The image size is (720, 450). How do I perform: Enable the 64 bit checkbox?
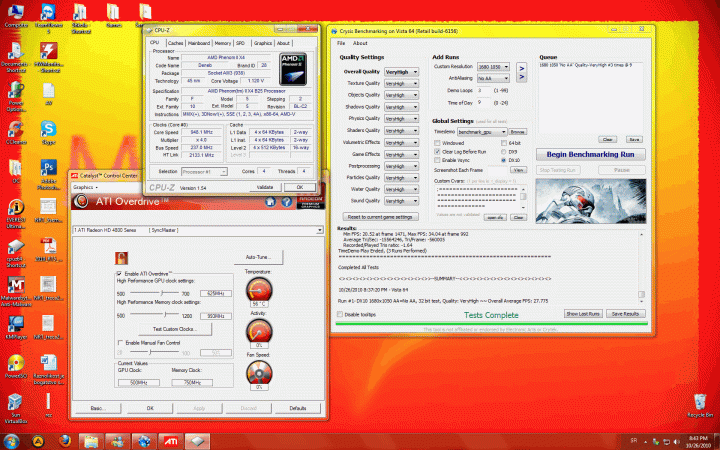coord(504,143)
